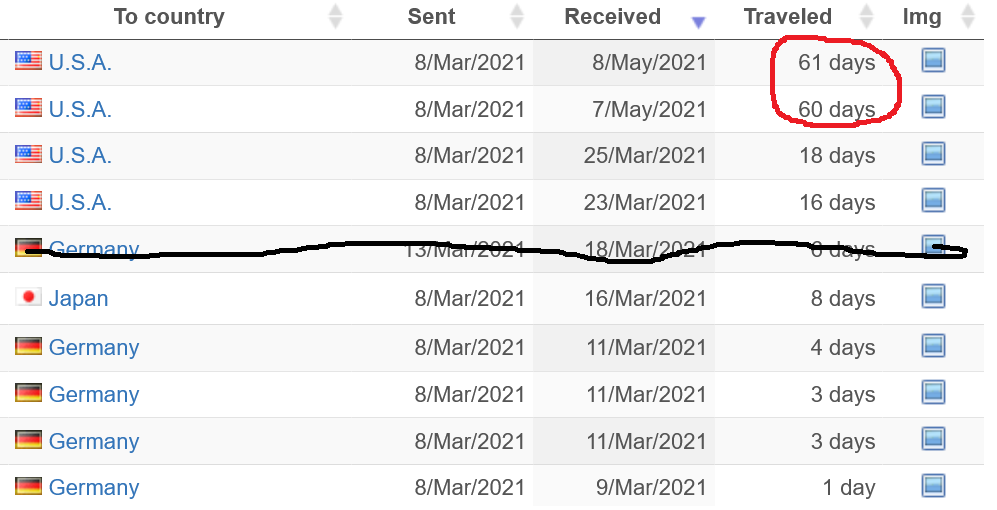Screen dimensions: 997x510
Task: Toggle Received column sort arrow
Action: pos(698,22)
